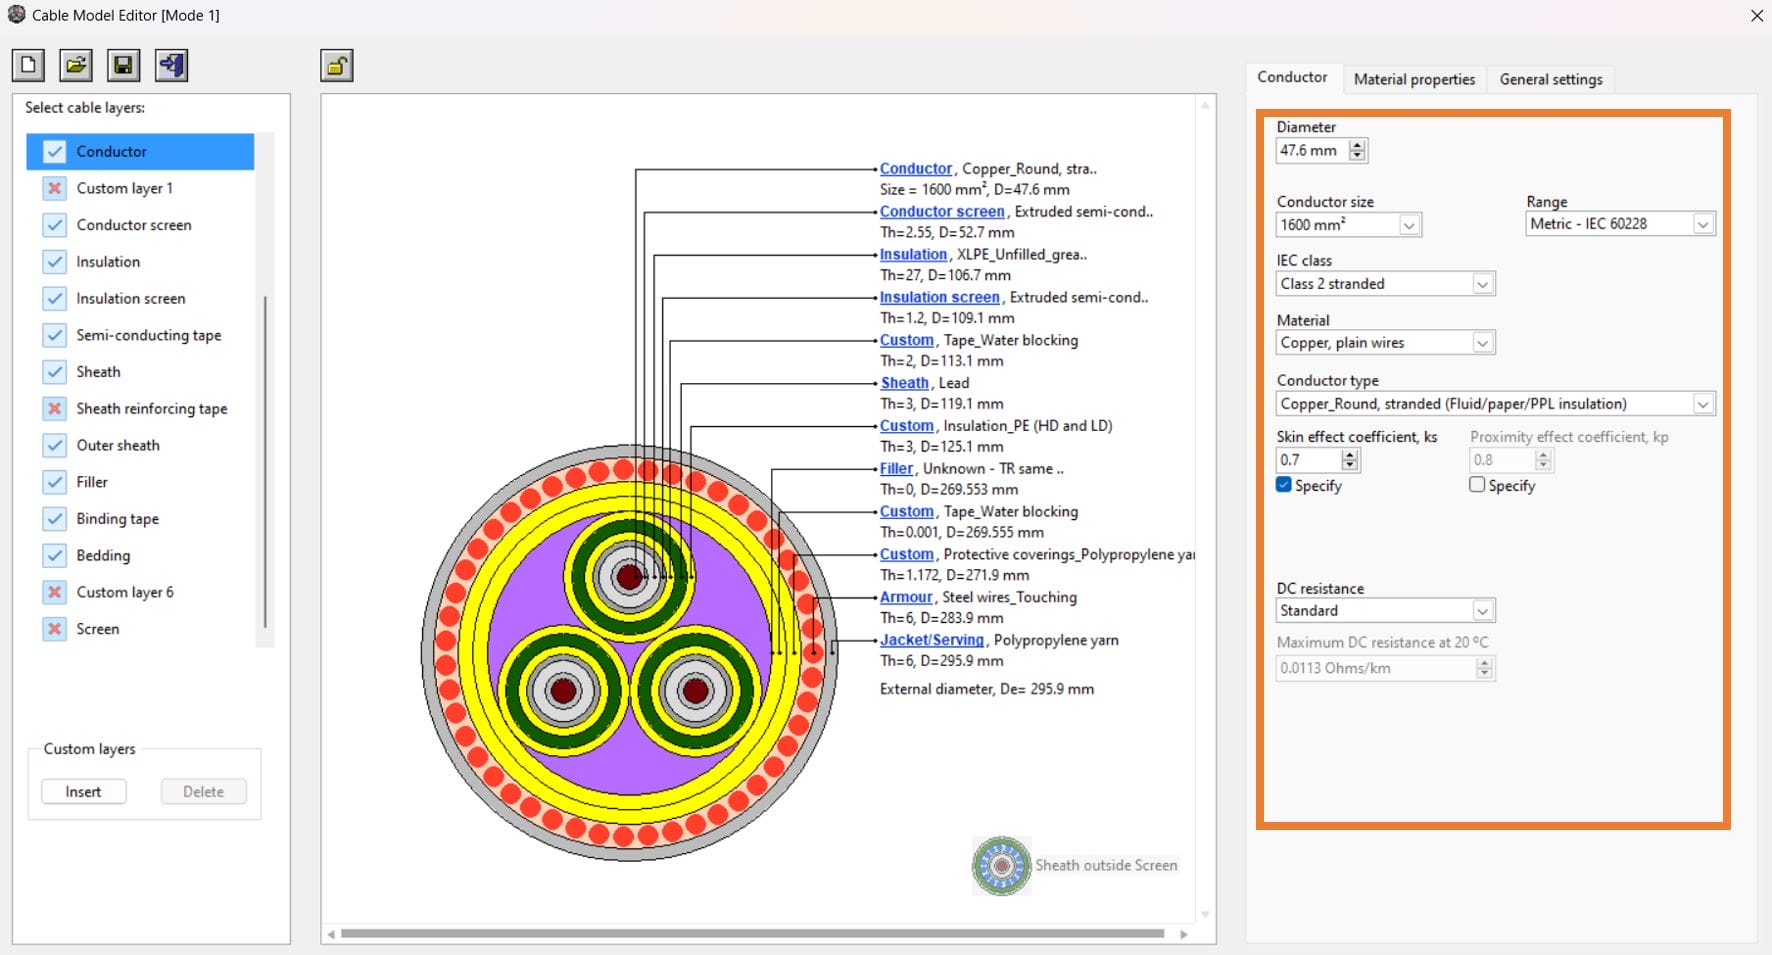Open the Armour layer details link

pos(905,597)
